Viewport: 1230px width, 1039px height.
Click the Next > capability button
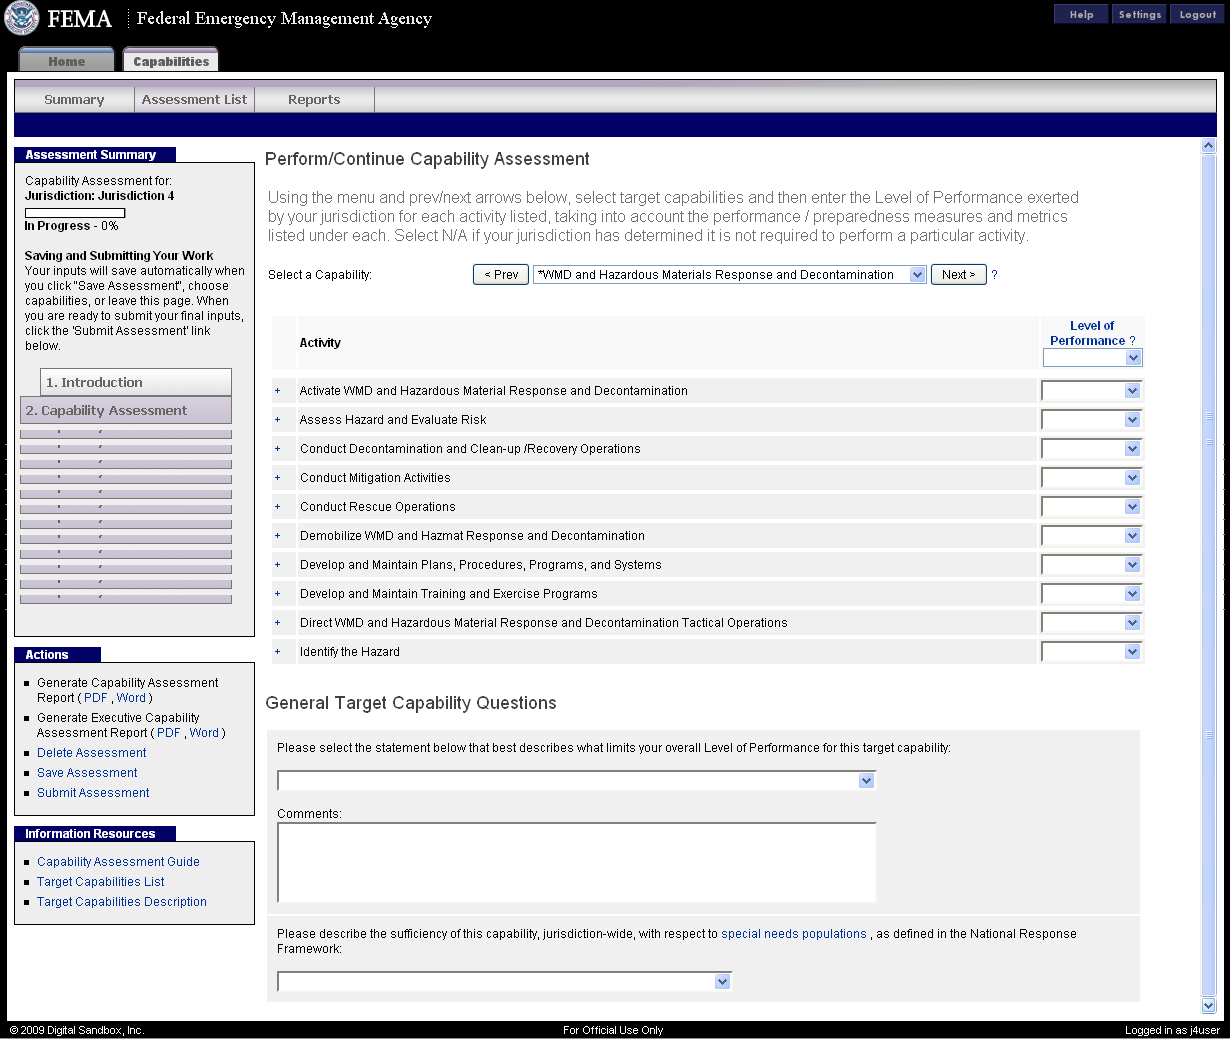tap(959, 275)
